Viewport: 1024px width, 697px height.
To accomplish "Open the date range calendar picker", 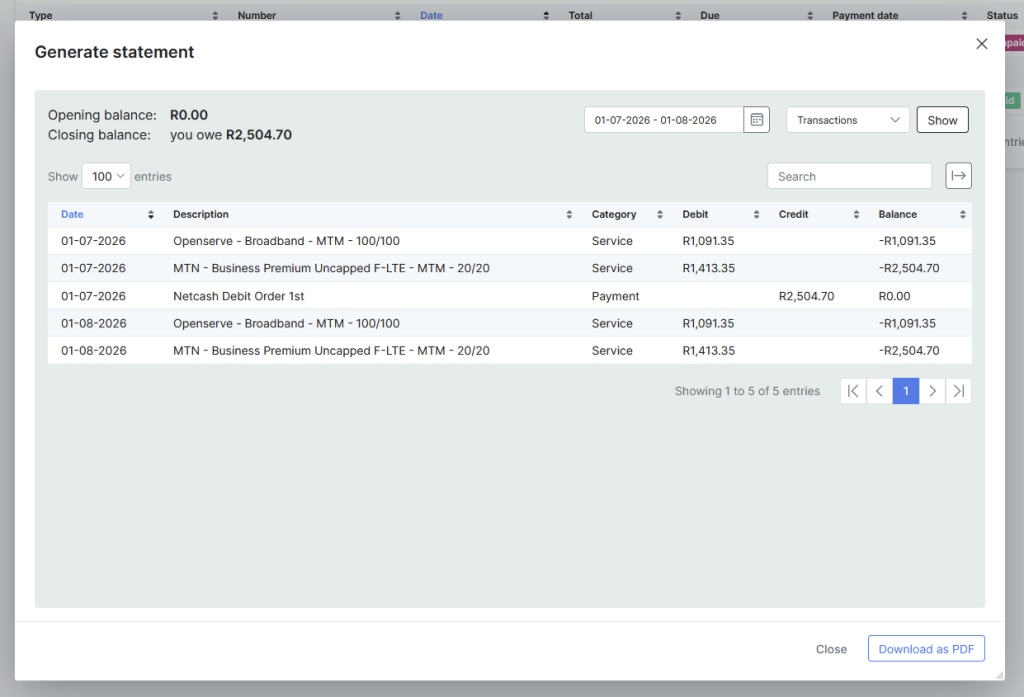I will (756, 120).
